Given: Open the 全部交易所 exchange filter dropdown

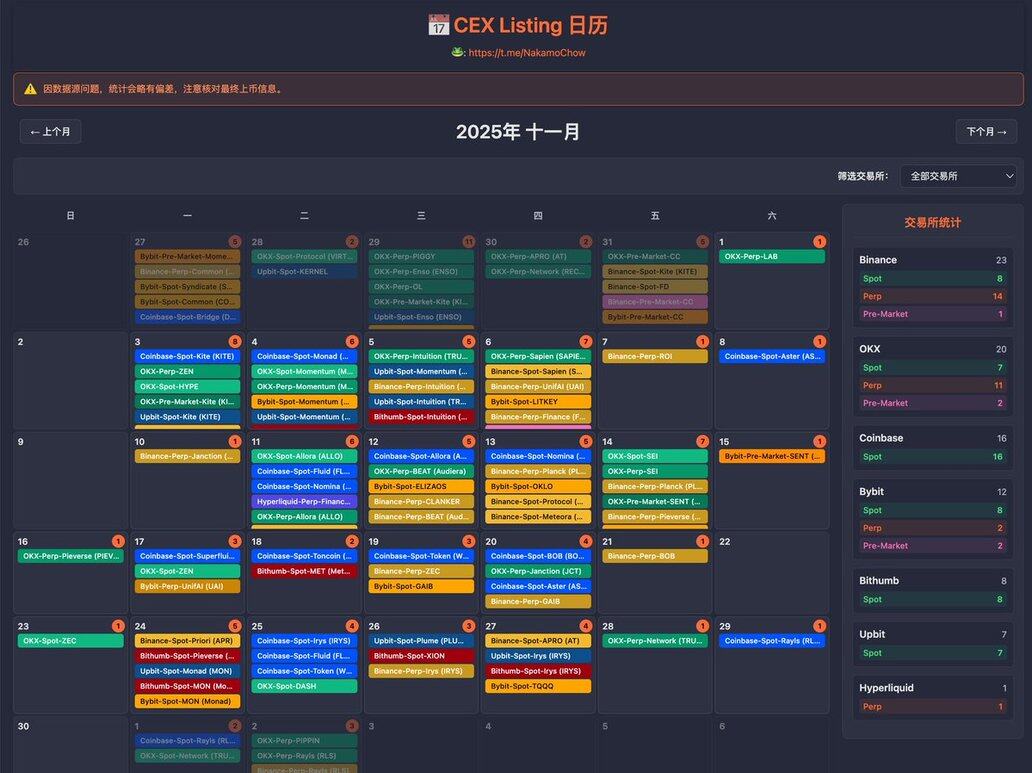Looking at the screenshot, I should pyautogui.click(x=957, y=176).
